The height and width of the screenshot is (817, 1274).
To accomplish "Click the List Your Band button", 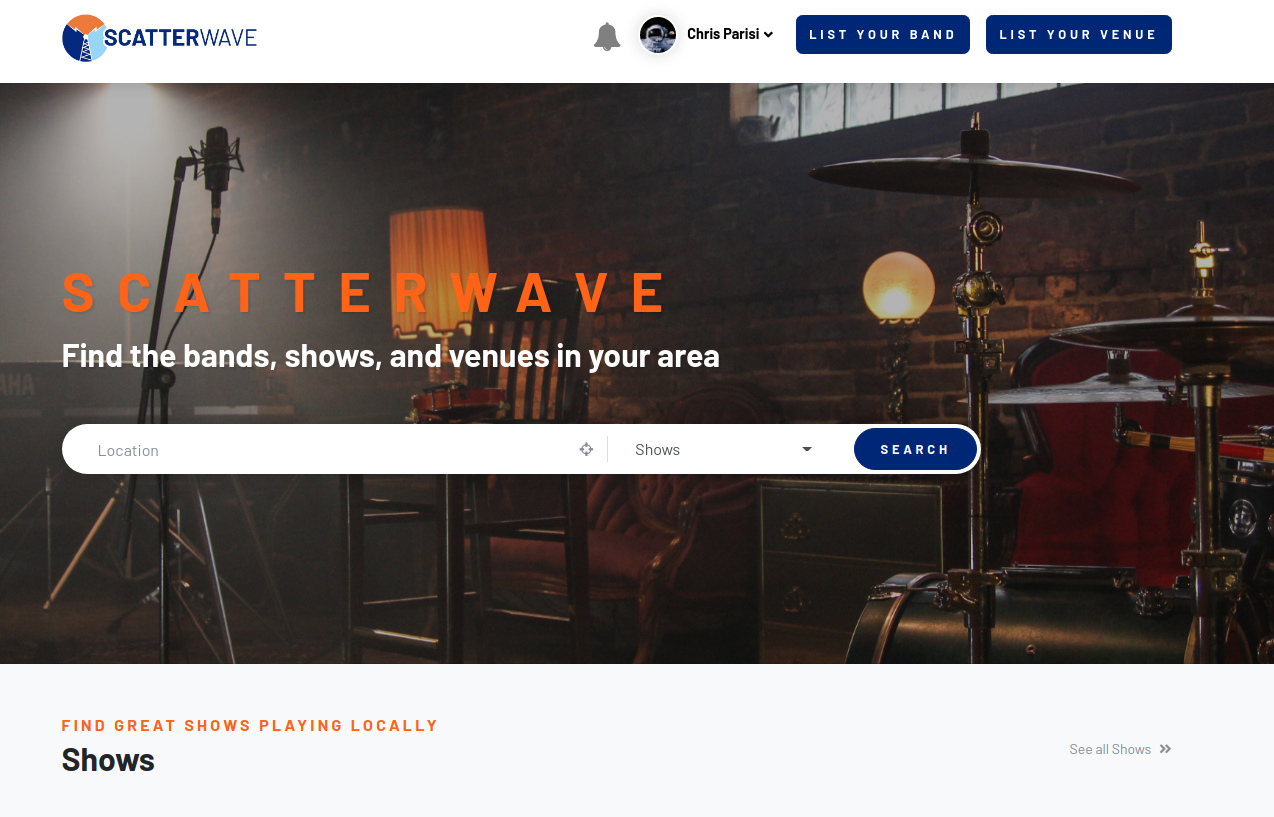I will click(883, 35).
